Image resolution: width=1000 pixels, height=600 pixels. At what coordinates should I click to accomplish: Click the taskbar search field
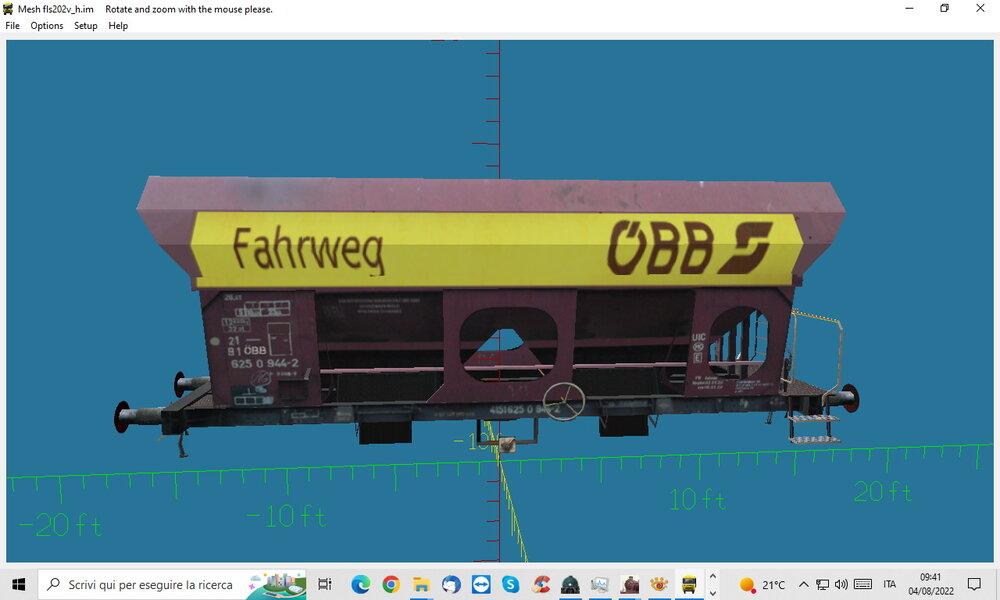pyautogui.click(x=172, y=584)
